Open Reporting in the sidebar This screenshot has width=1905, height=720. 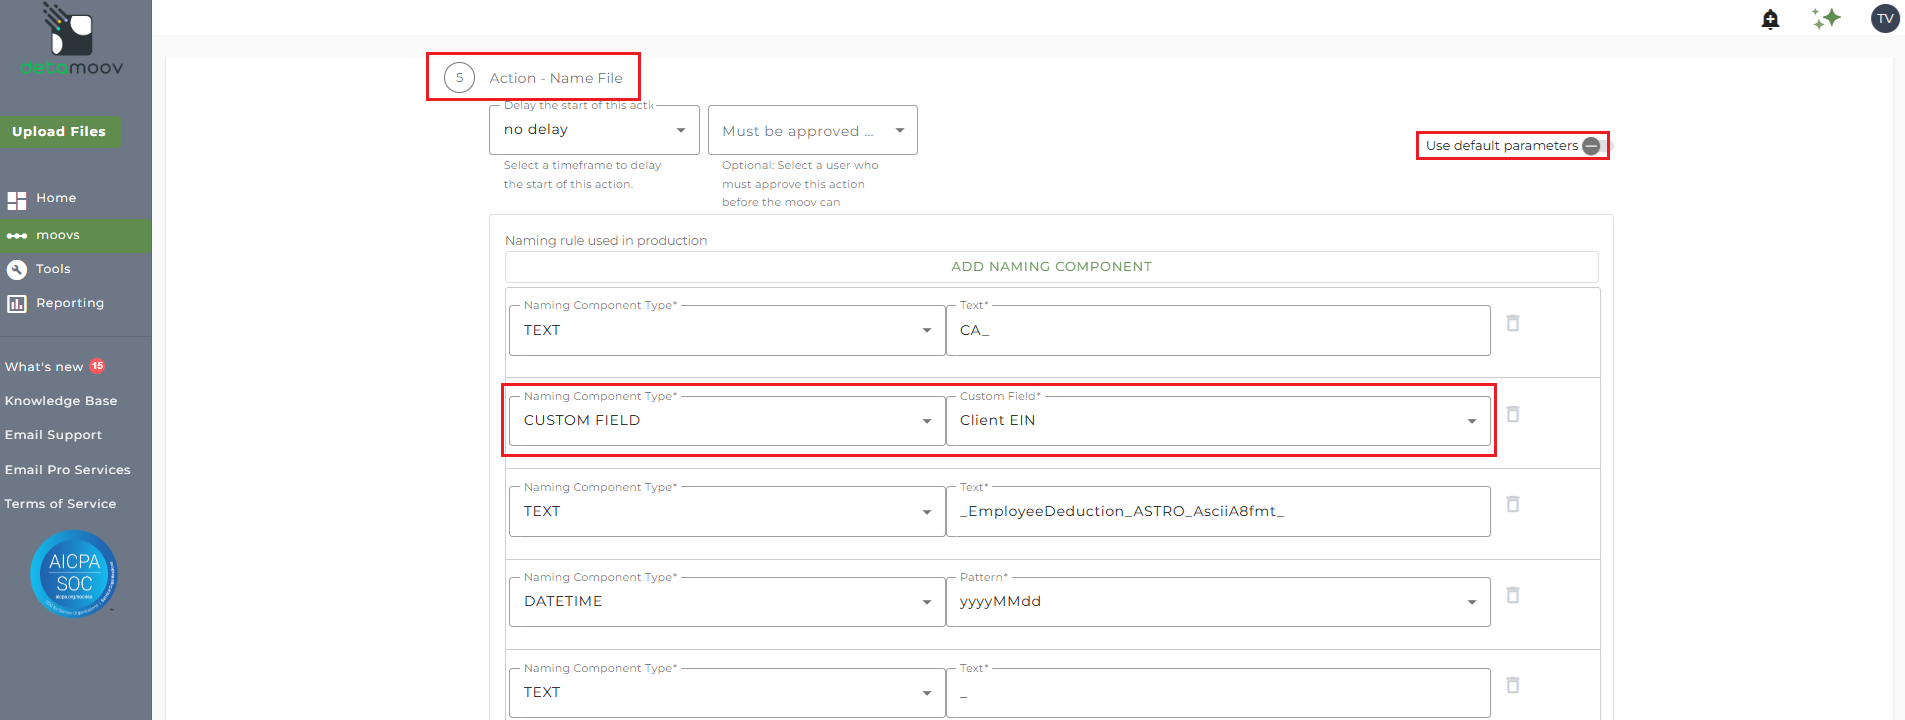tap(69, 303)
